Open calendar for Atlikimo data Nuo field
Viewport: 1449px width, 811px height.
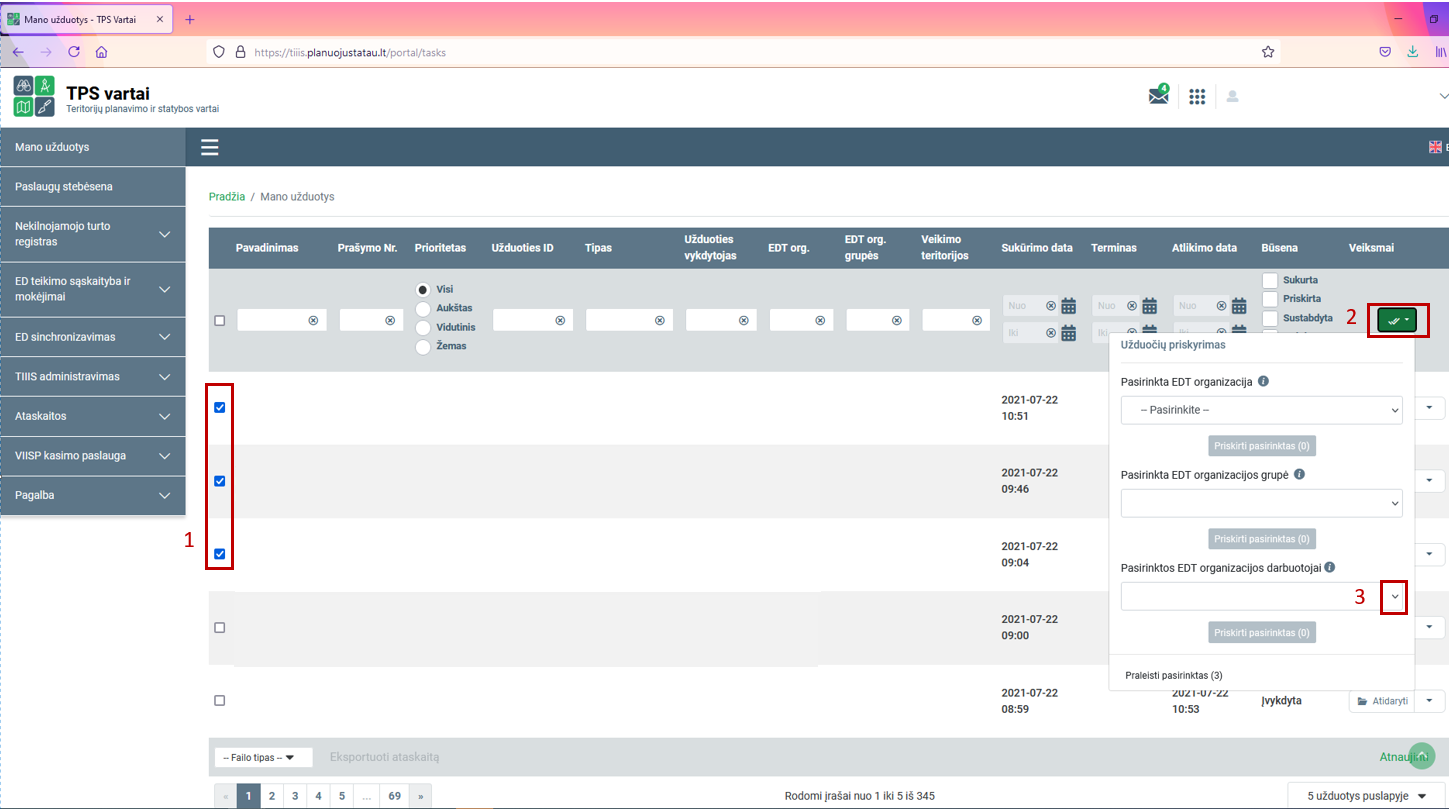1239,306
